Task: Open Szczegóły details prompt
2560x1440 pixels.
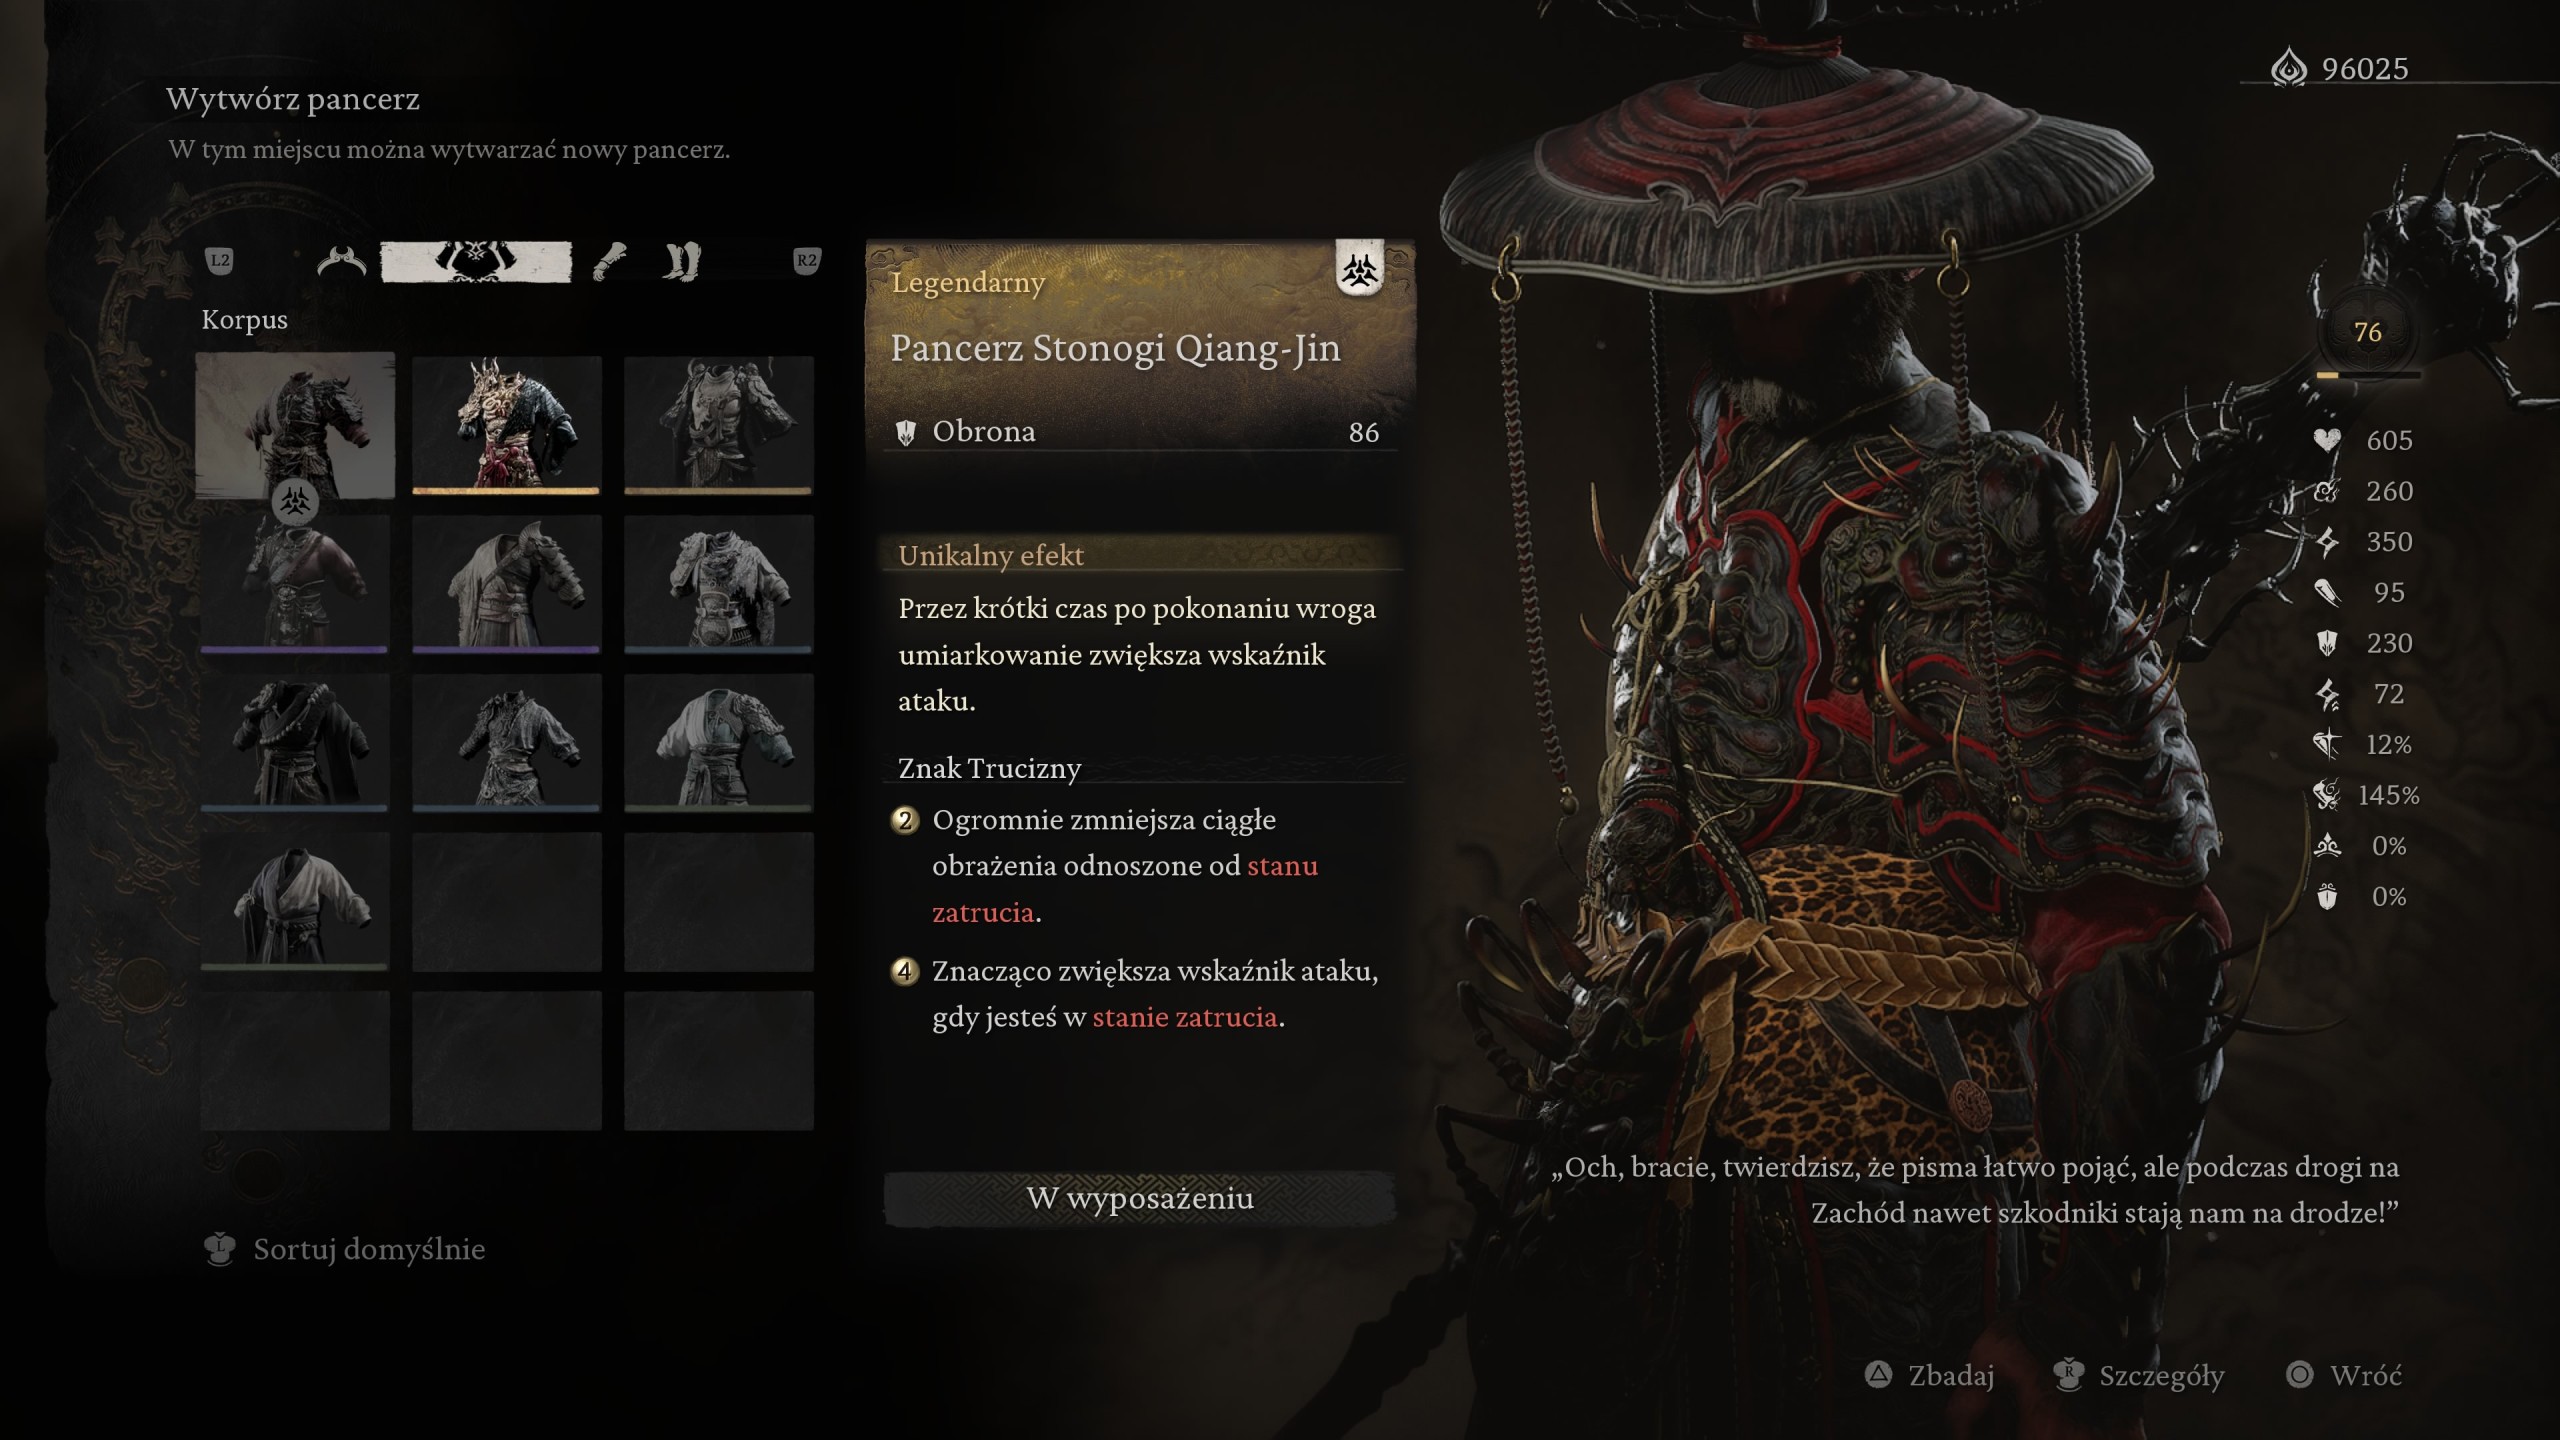Action: click(2138, 1376)
